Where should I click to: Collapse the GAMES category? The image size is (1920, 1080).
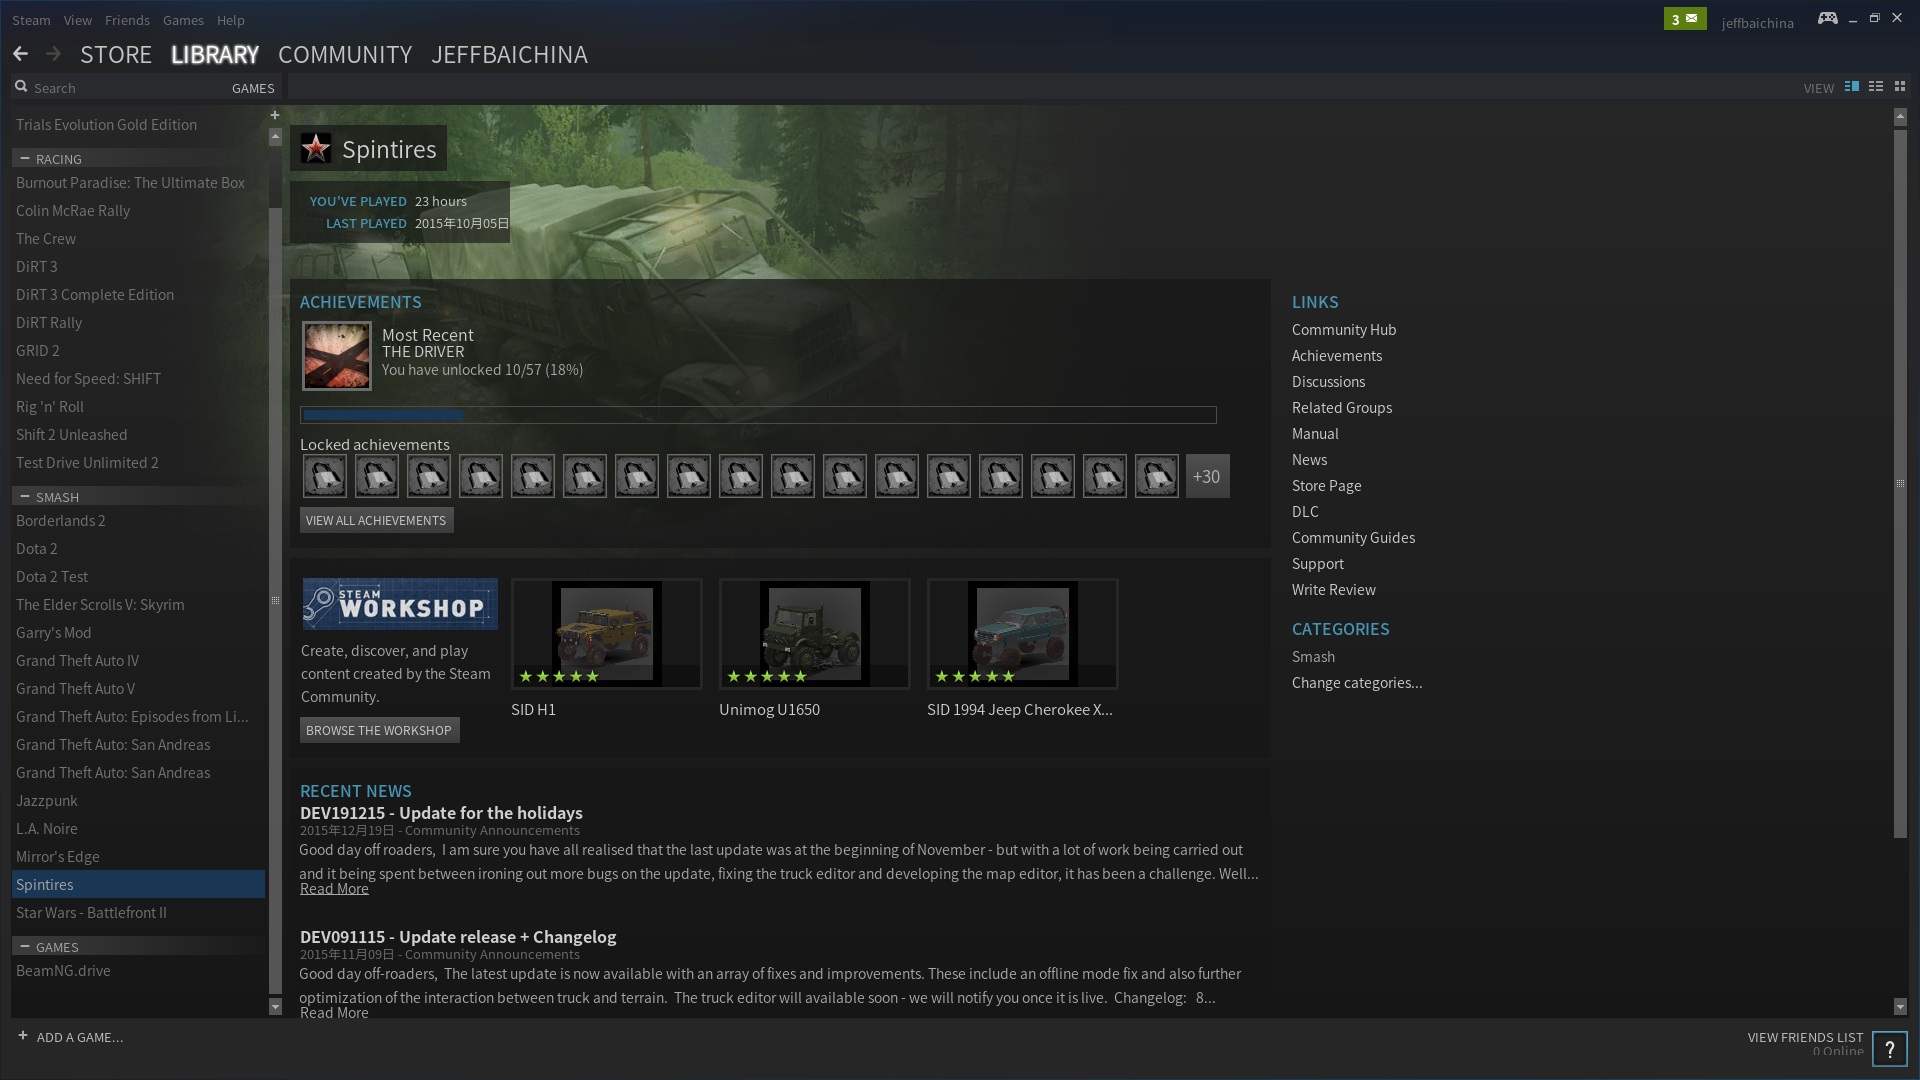tap(25, 946)
